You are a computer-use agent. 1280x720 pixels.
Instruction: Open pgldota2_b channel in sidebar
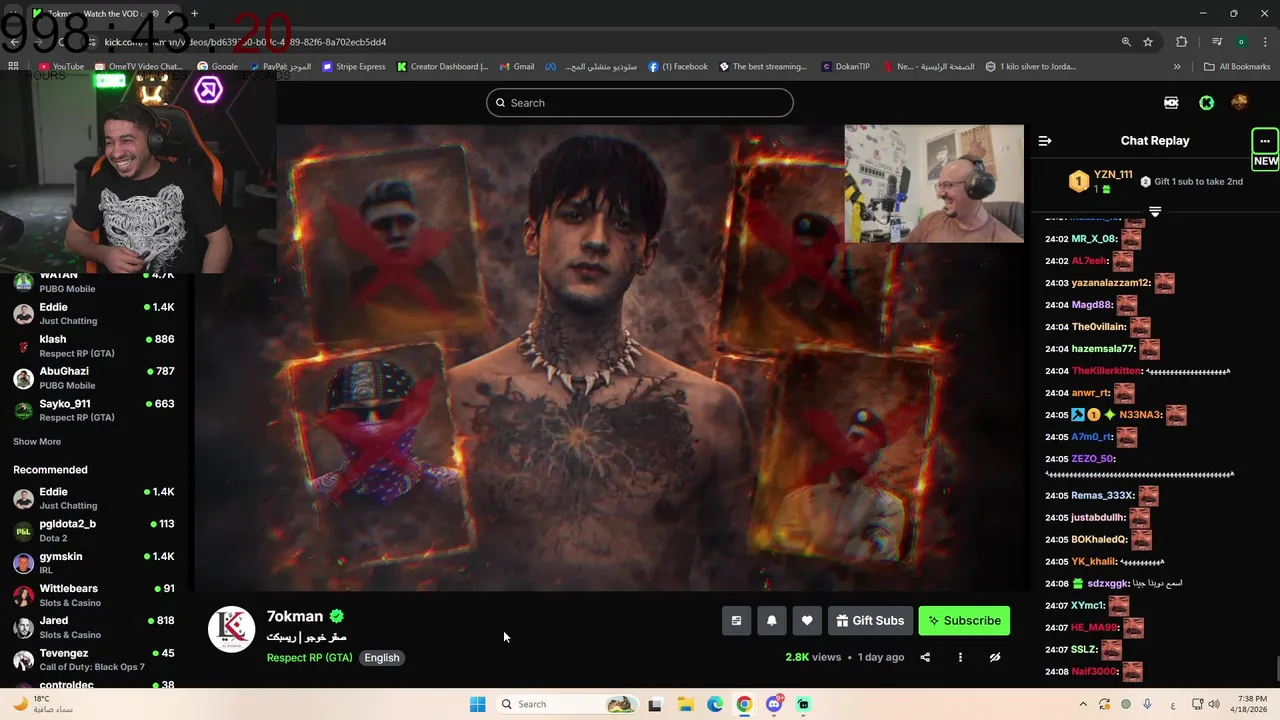pyautogui.click(x=93, y=530)
